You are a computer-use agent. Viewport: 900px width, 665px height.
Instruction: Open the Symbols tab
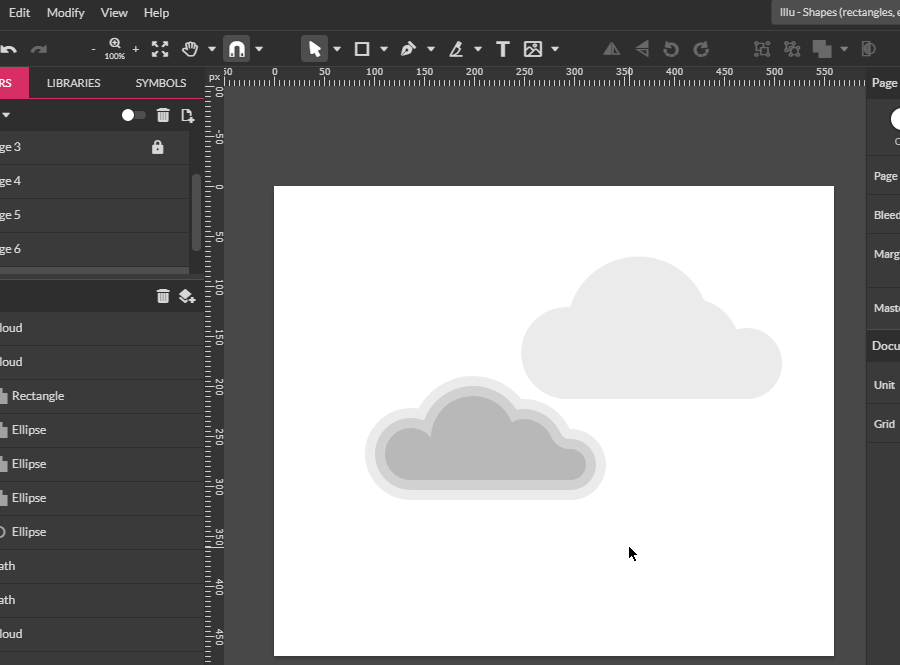tap(161, 83)
